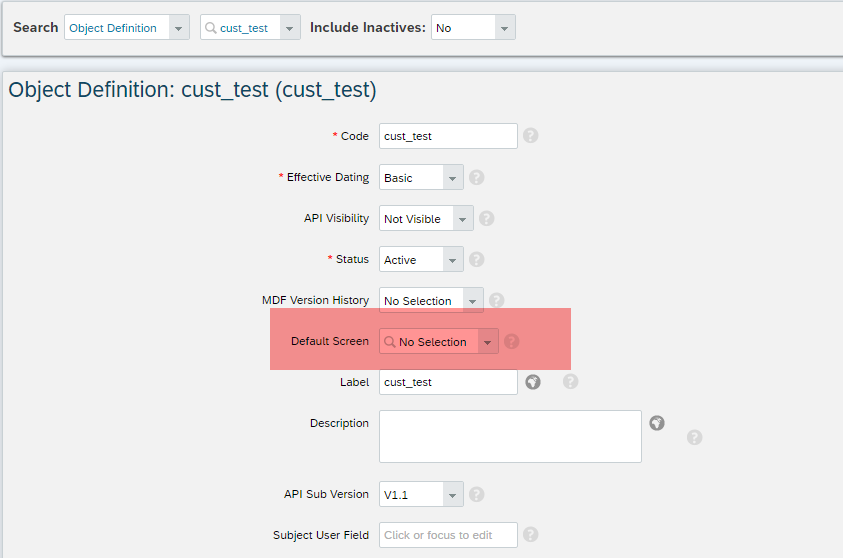Click help icon next to Code field
This screenshot has height=558, width=843.
[x=530, y=135]
